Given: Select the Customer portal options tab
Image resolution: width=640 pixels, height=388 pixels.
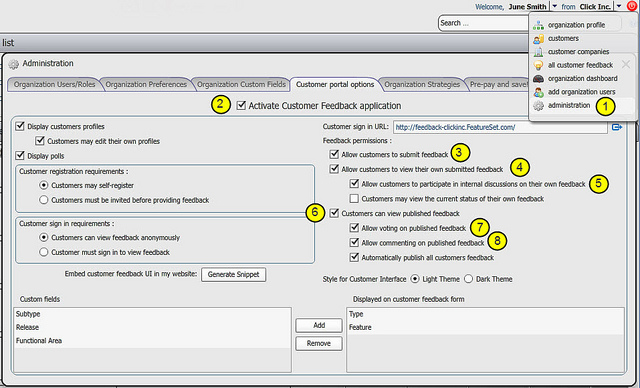Looking at the screenshot, I should [335, 84].
